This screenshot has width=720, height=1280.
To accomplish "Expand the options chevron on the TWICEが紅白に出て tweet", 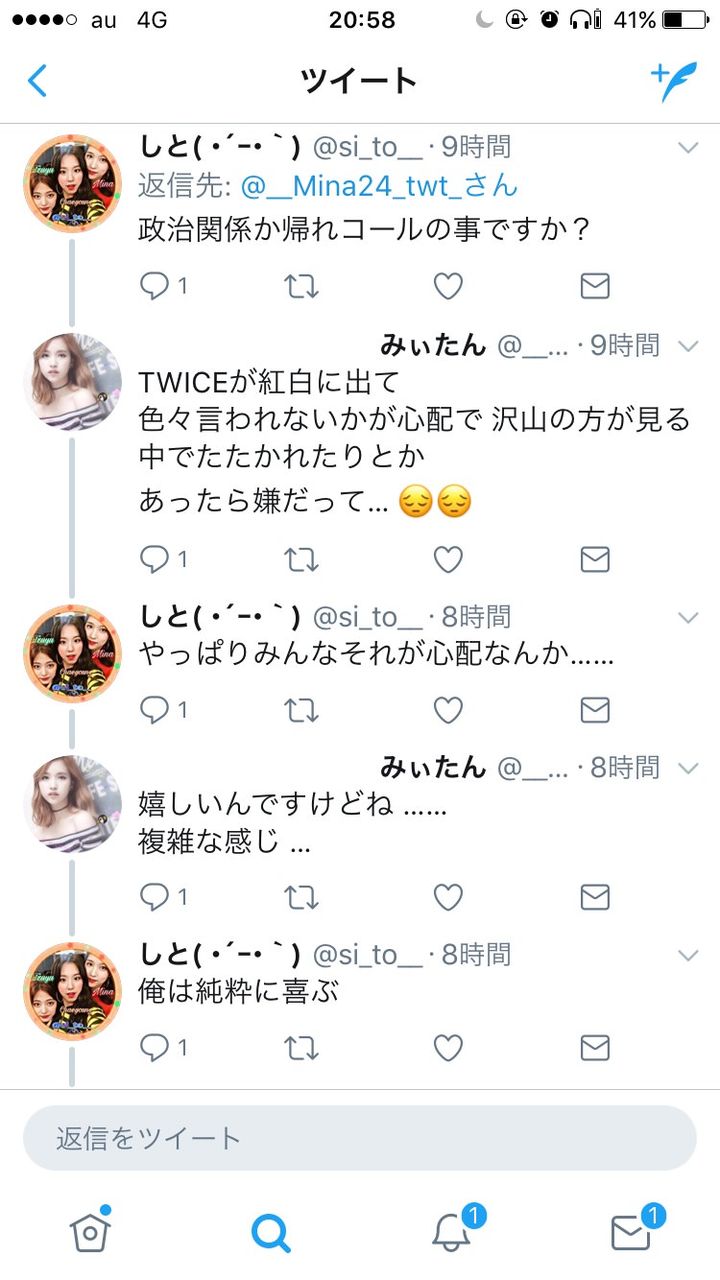I will pos(688,346).
